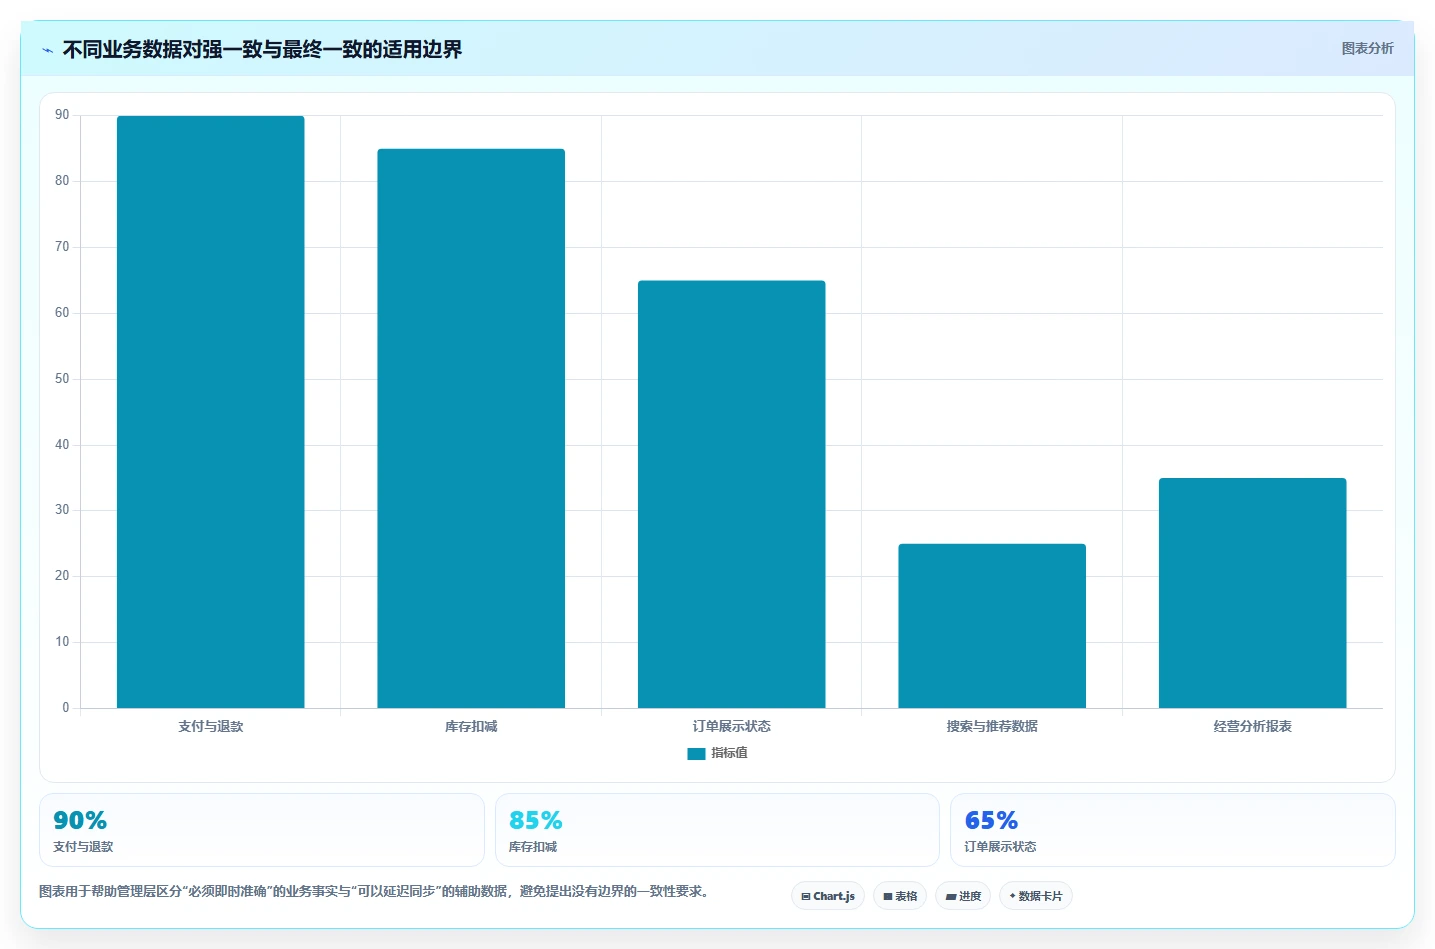Click the 搜索与推荐数据 bar in the chart

992,626
